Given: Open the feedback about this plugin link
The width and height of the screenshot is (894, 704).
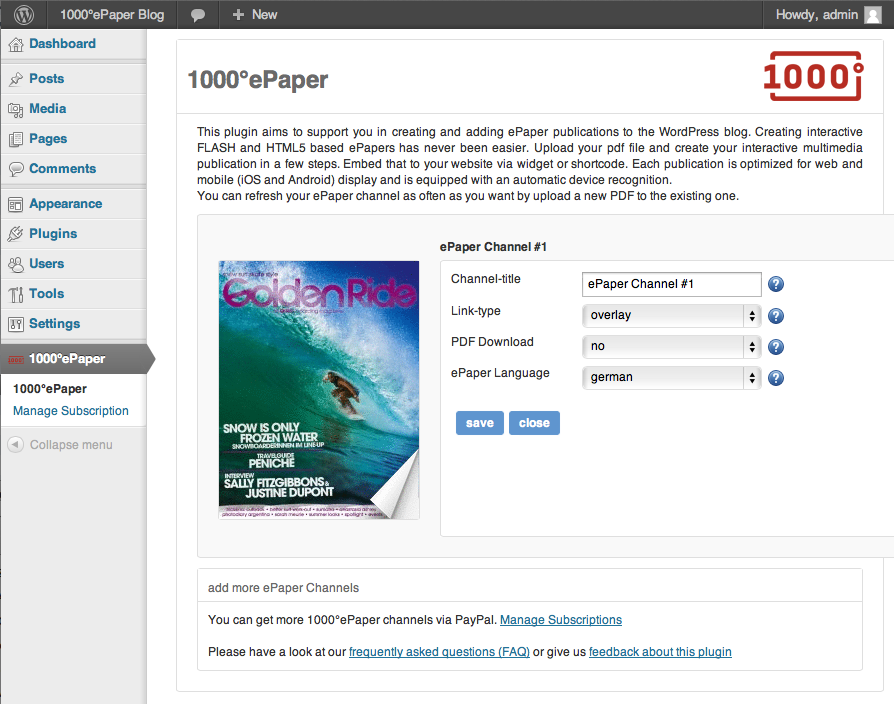Looking at the screenshot, I should tap(660, 652).
